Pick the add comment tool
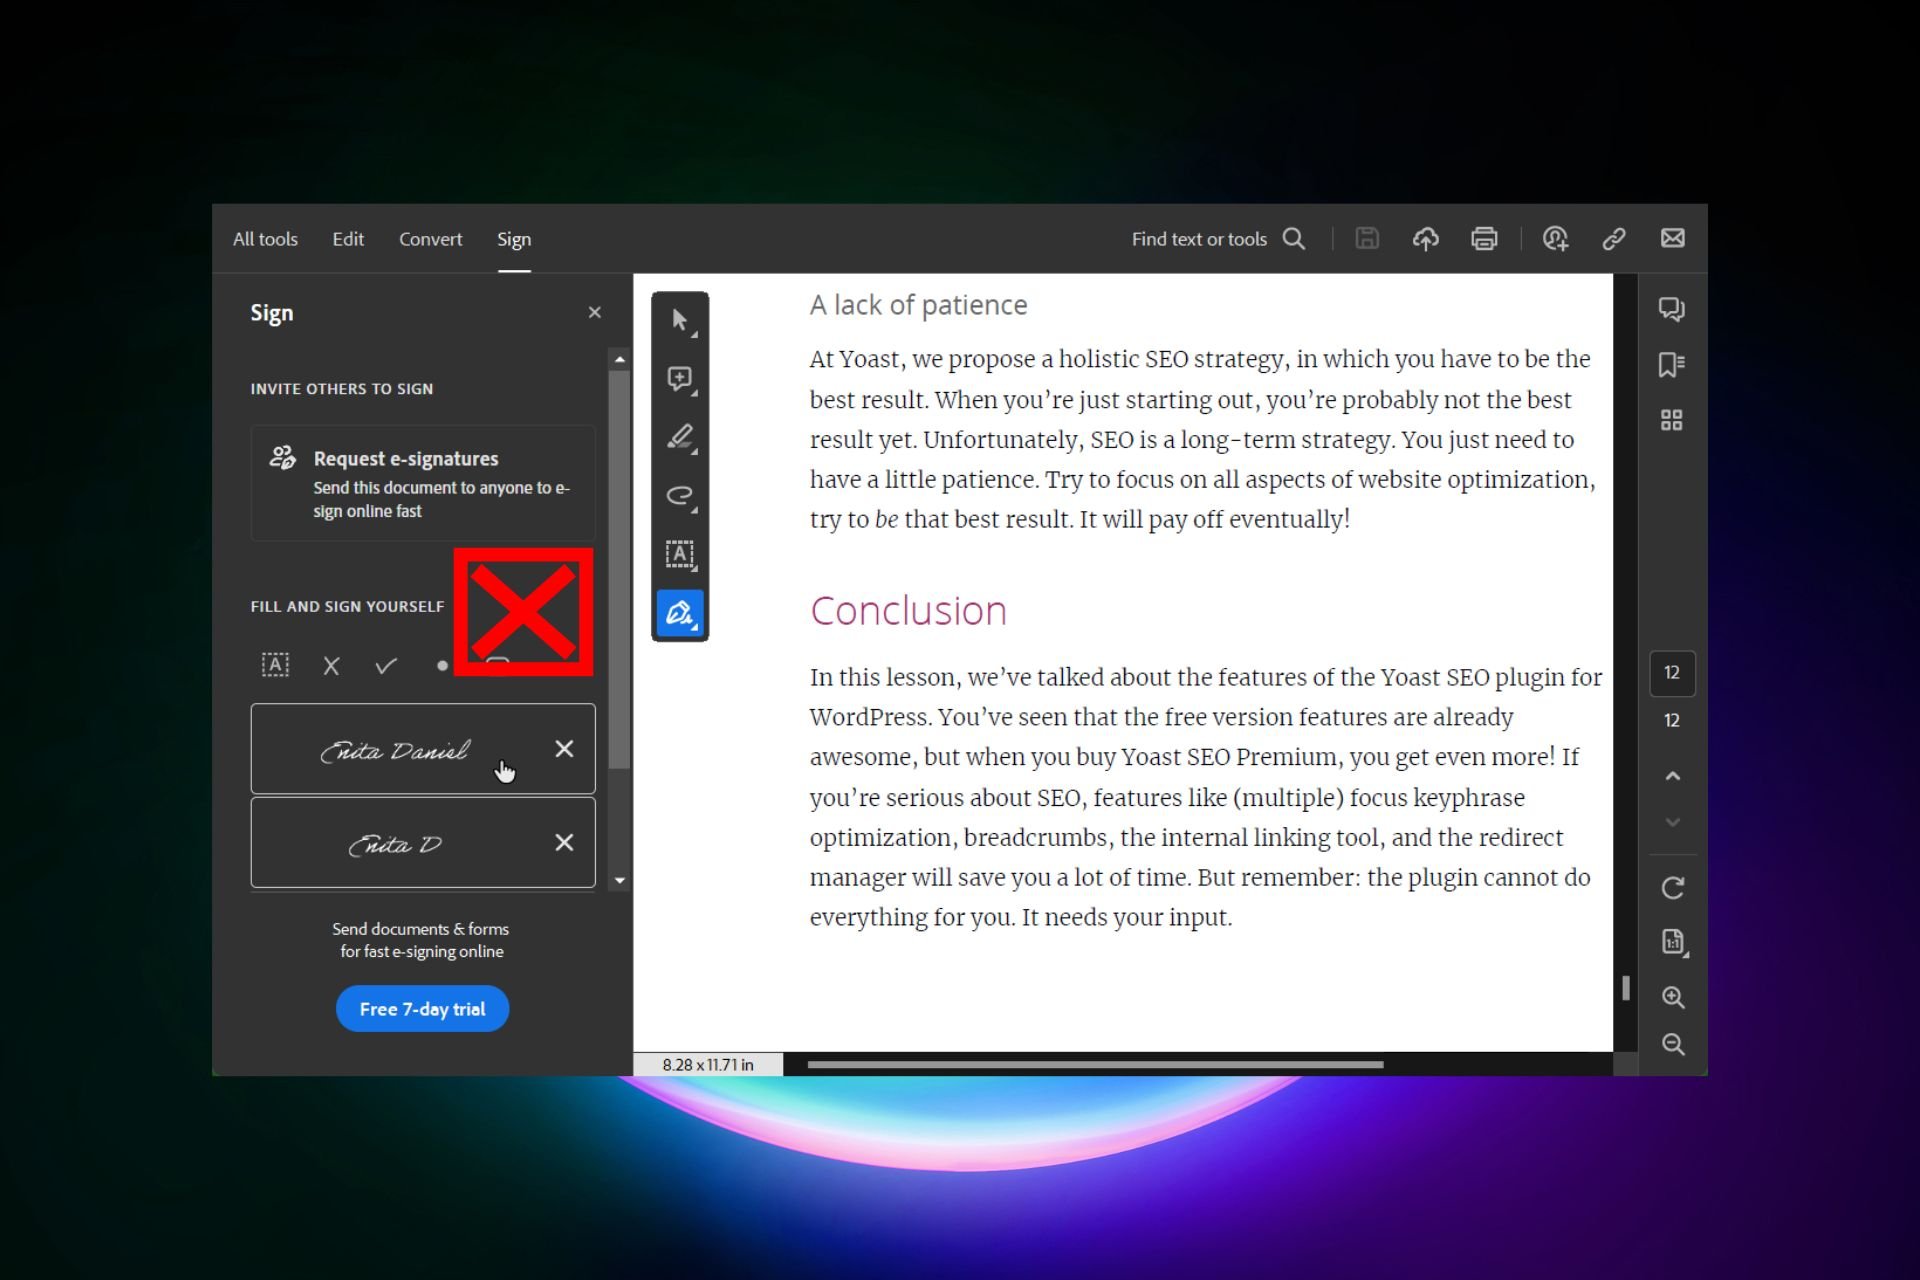Viewport: 1920px width, 1280px height. tap(680, 379)
